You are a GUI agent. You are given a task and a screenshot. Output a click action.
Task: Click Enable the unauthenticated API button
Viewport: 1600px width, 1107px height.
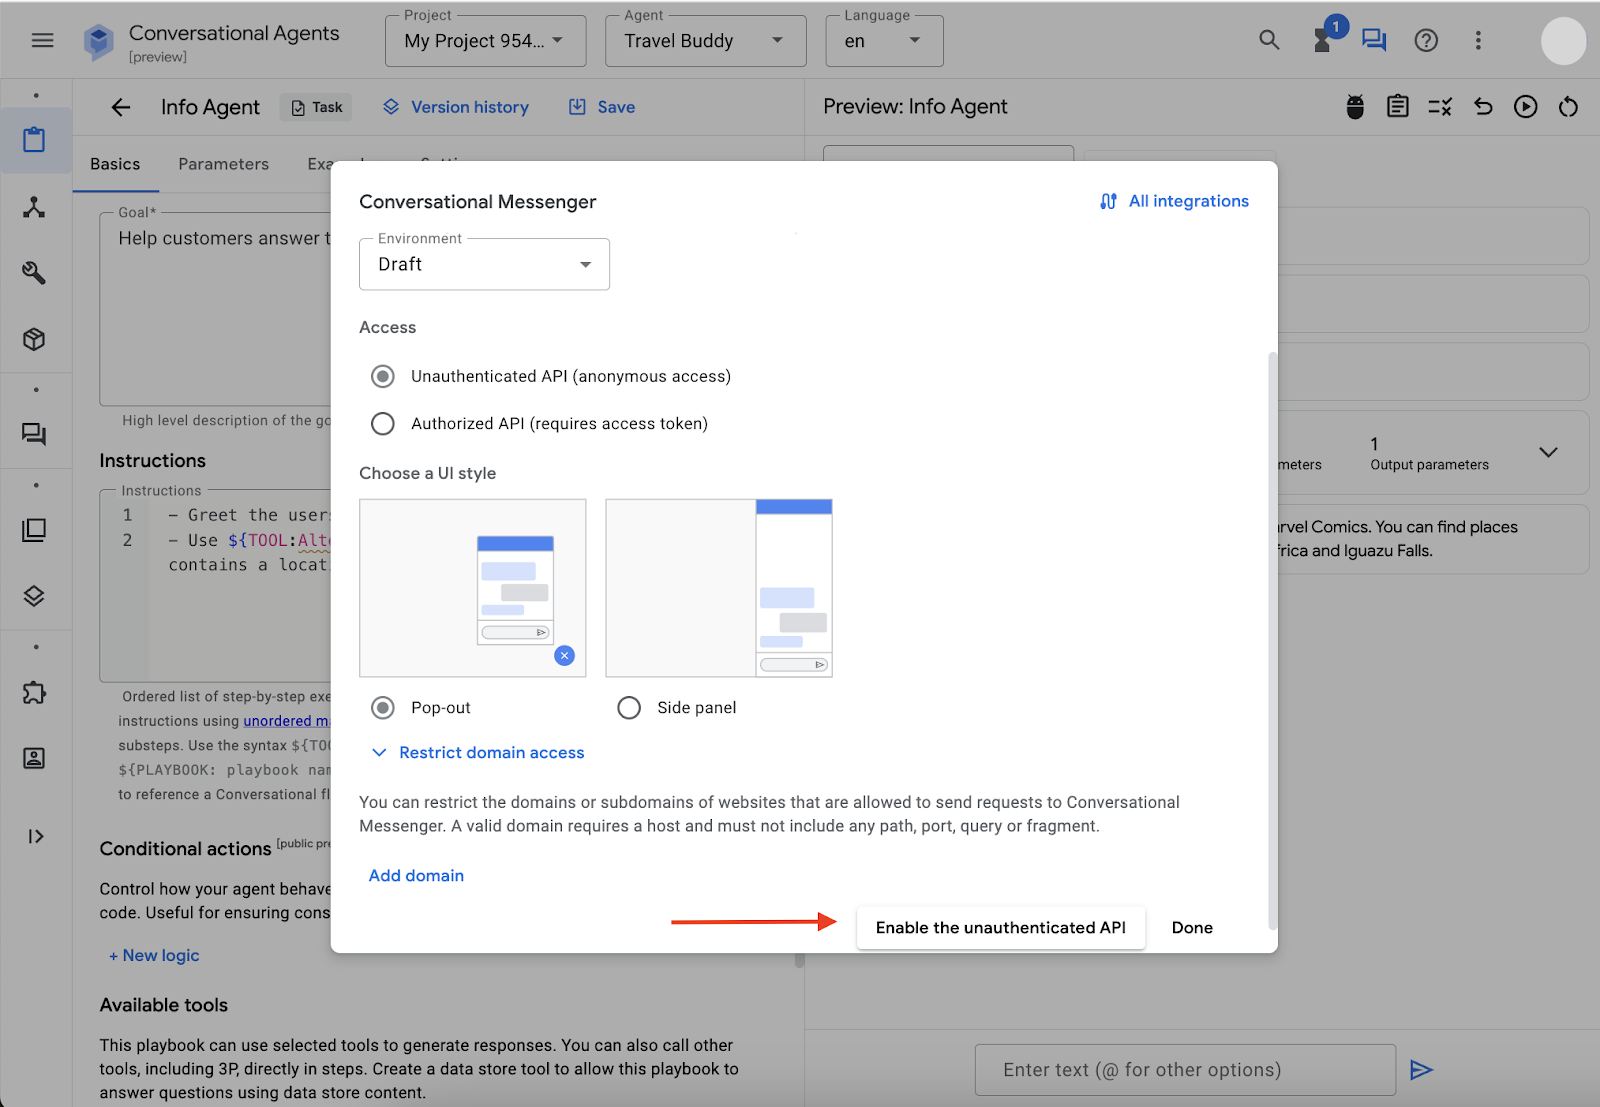tap(1000, 928)
